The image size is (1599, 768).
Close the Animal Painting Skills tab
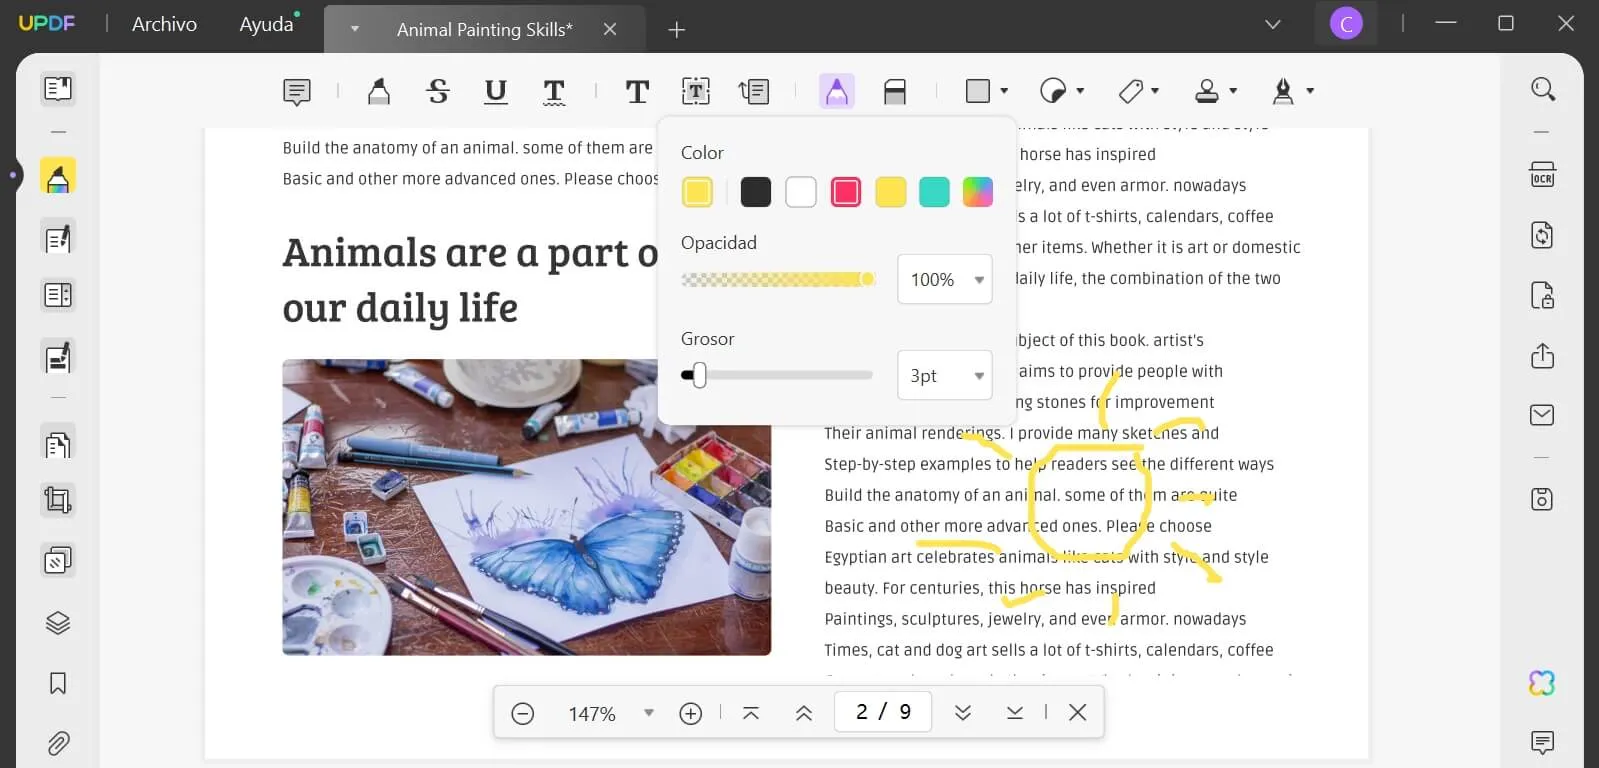pyautogui.click(x=610, y=30)
